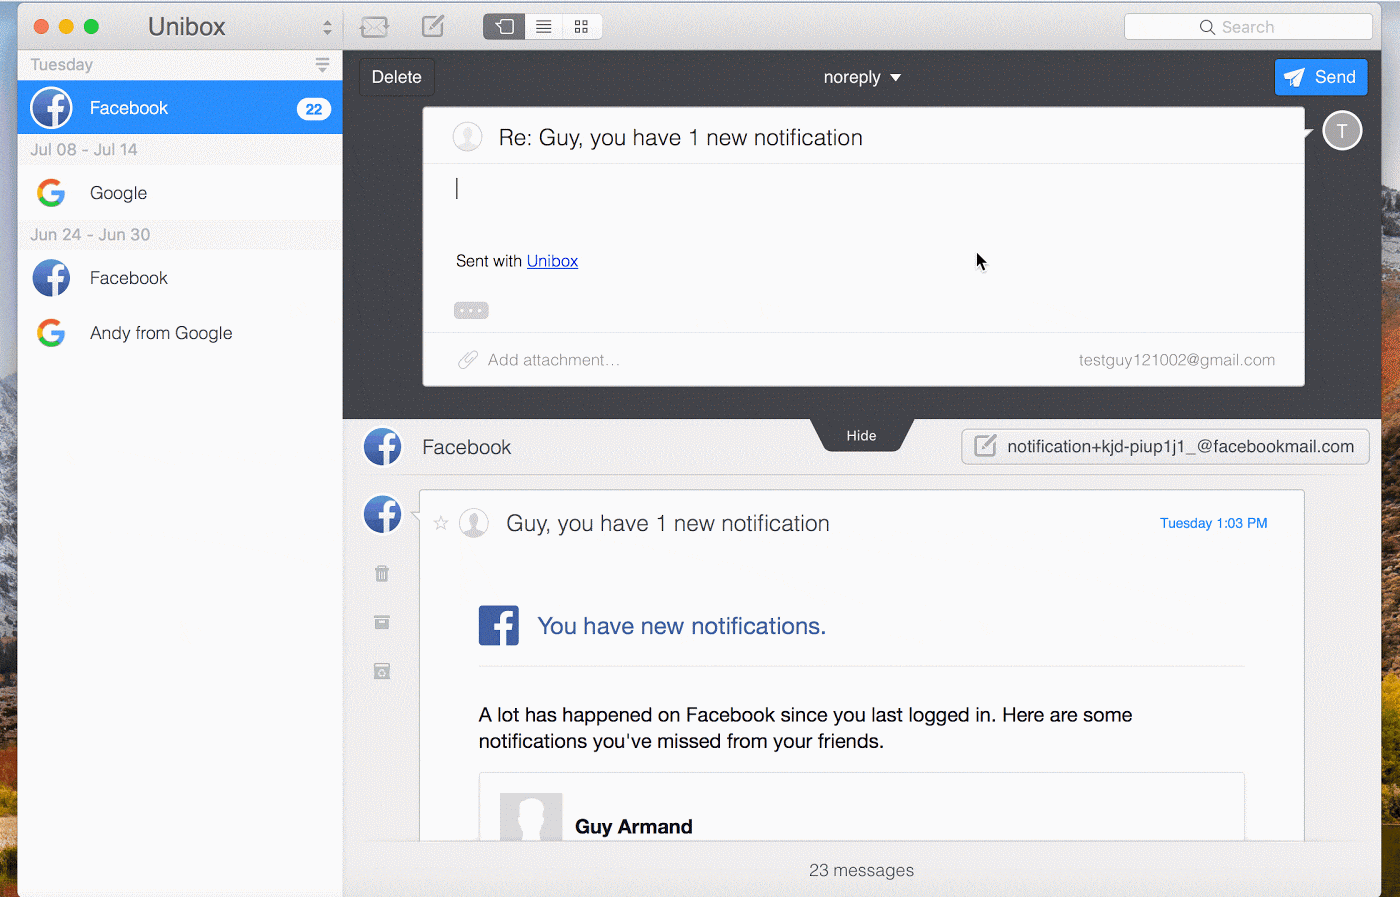Click the check mail refresh icon
The image size is (1400, 897).
pos(374,27)
